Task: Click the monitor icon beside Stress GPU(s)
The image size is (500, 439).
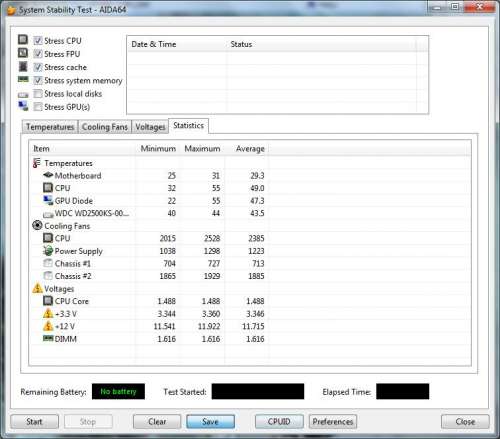Action: [23, 106]
